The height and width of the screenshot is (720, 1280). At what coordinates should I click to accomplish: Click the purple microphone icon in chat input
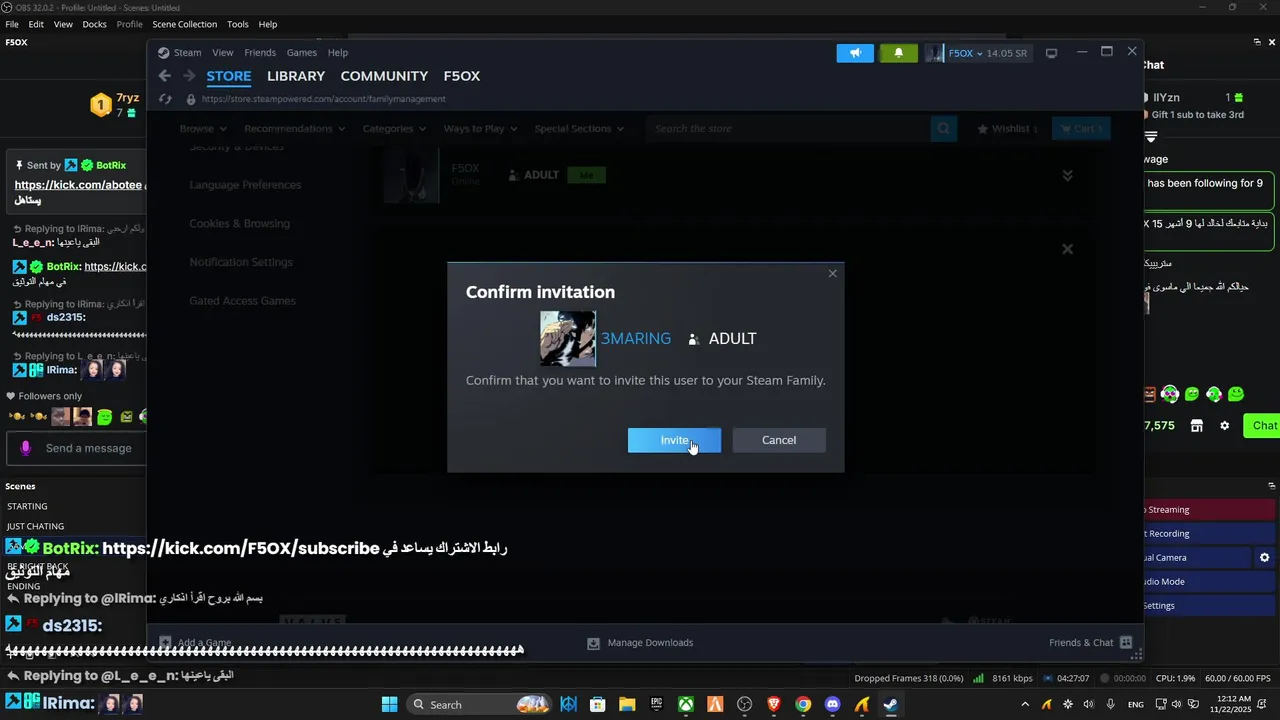click(26, 448)
